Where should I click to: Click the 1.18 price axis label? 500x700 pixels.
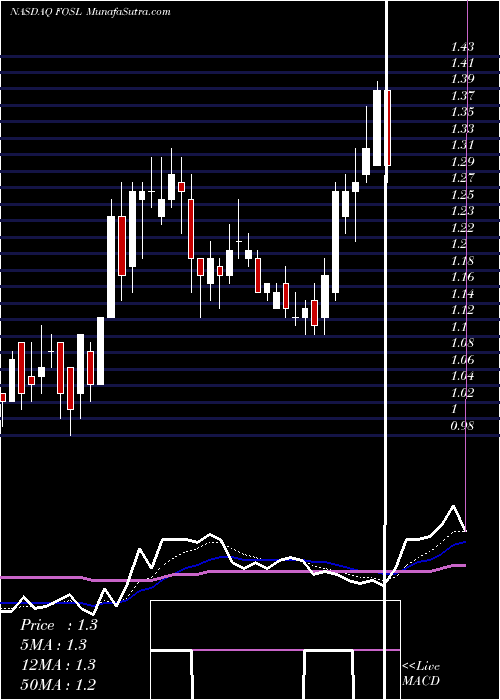pyautogui.click(x=462, y=261)
